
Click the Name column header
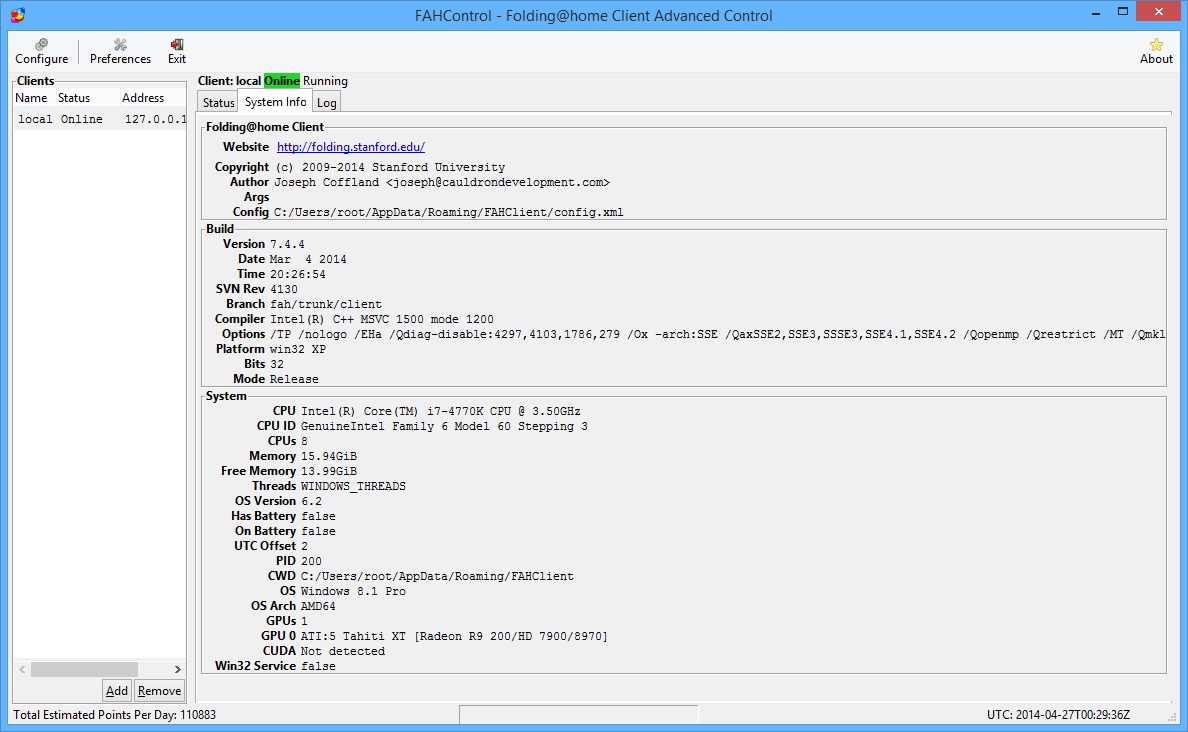click(x=31, y=98)
